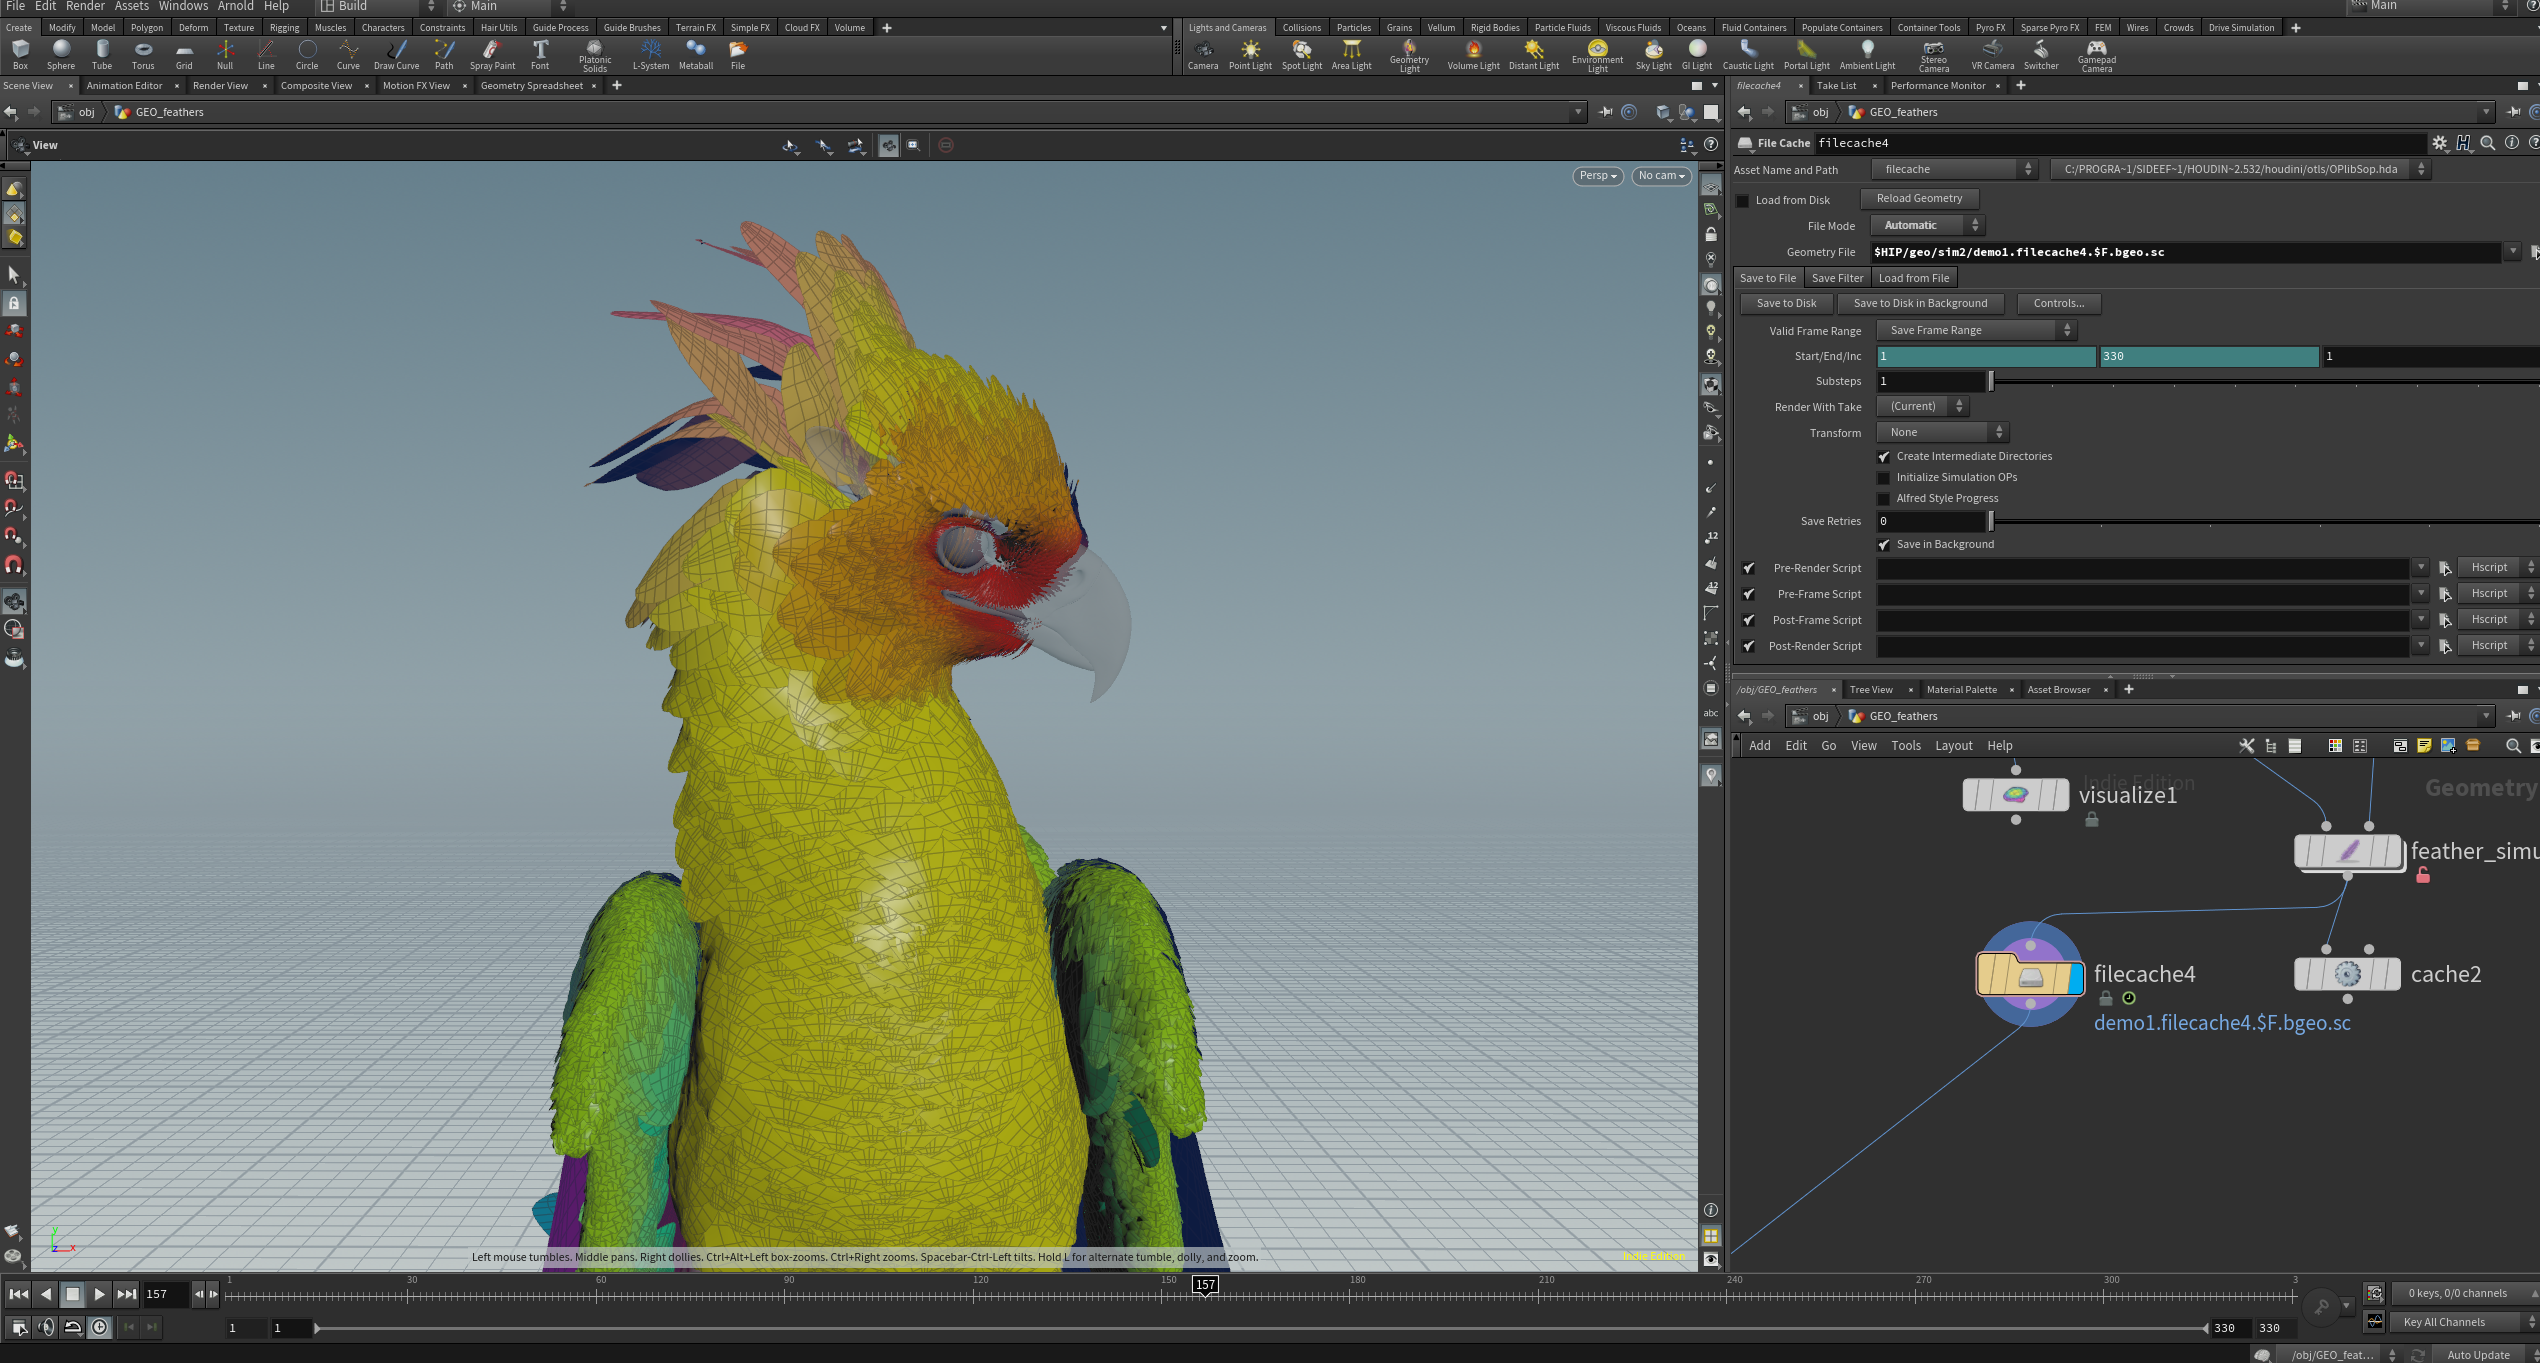Click the Reload Geometry button
The width and height of the screenshot is (2540, 1363).
coord(1918,198)
